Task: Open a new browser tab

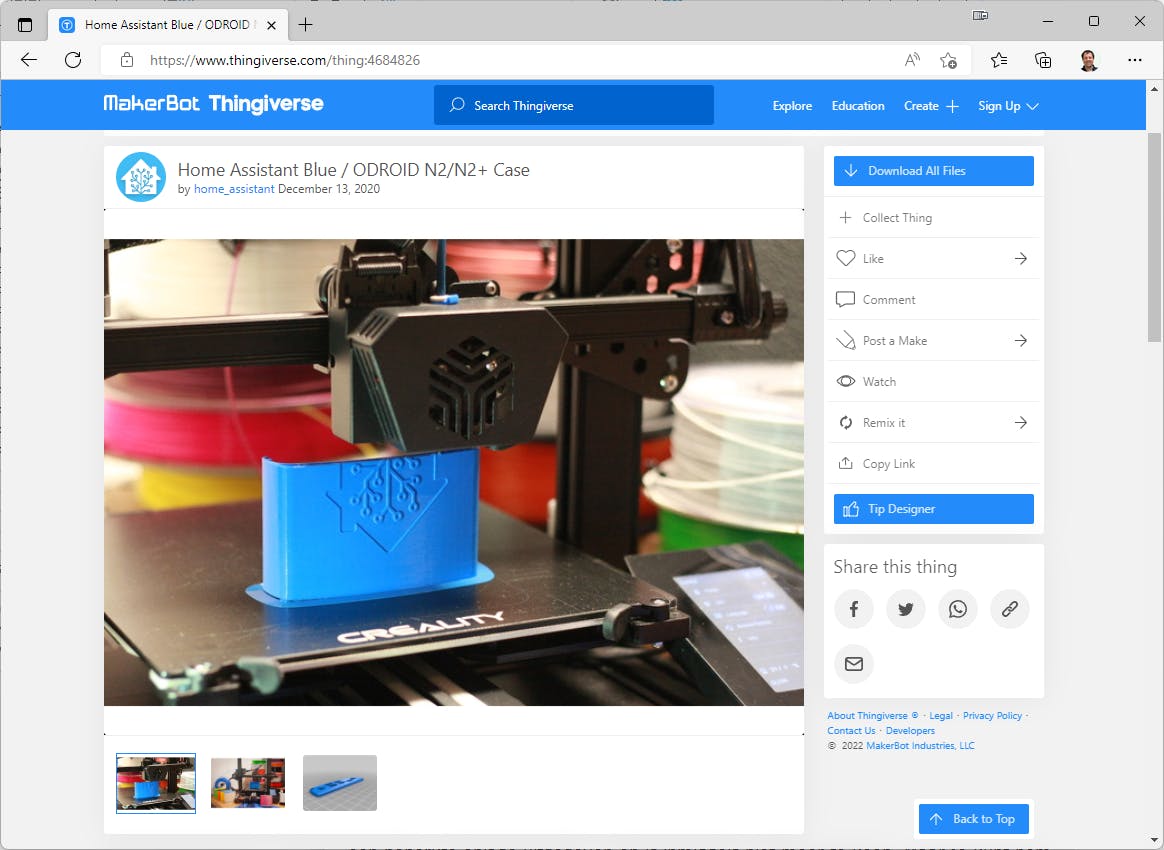Action: (x=305, y=24)
